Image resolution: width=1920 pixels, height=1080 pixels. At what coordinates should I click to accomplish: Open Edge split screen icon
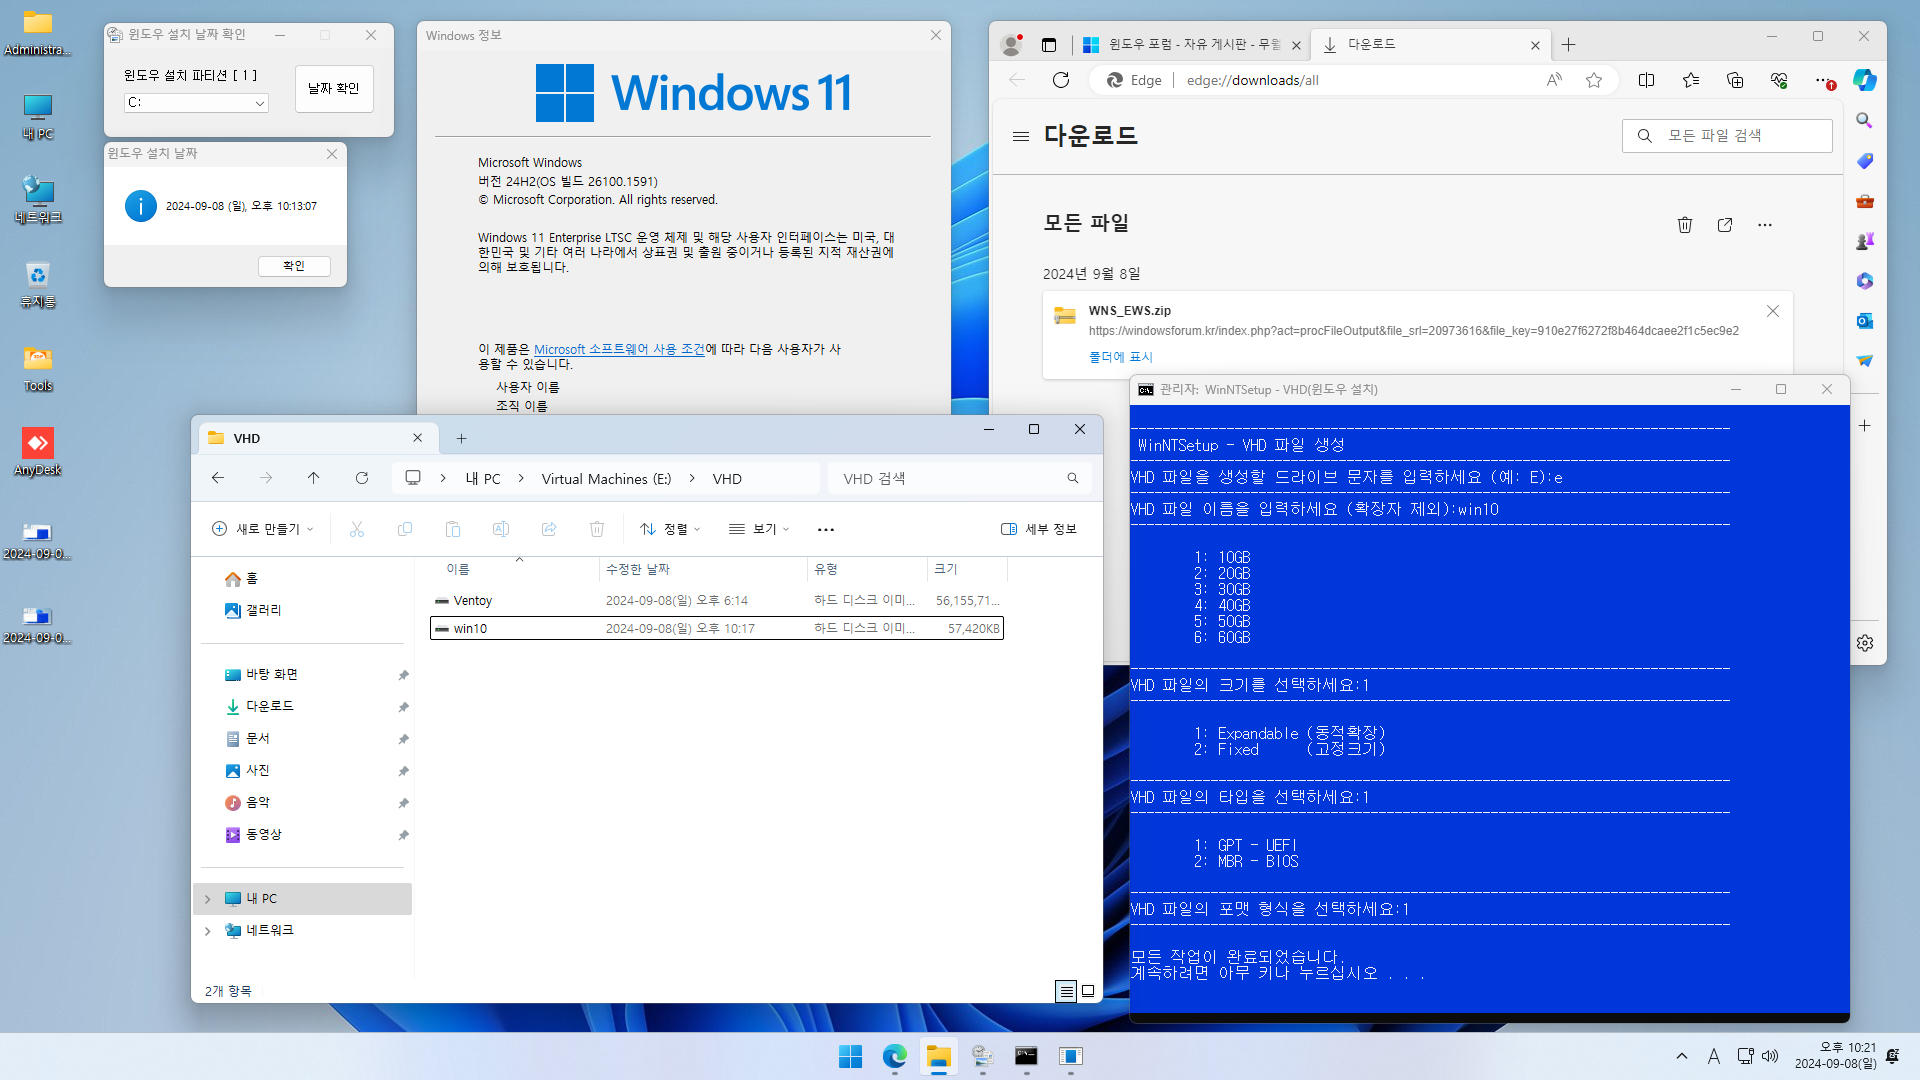click(1646, 80)
